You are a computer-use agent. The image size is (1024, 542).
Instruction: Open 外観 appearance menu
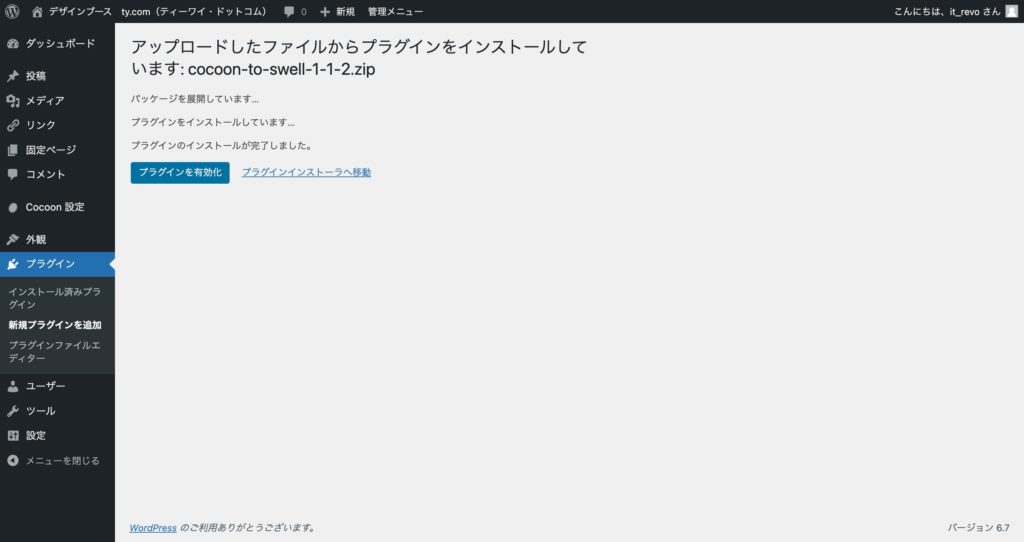click(36, 240)
